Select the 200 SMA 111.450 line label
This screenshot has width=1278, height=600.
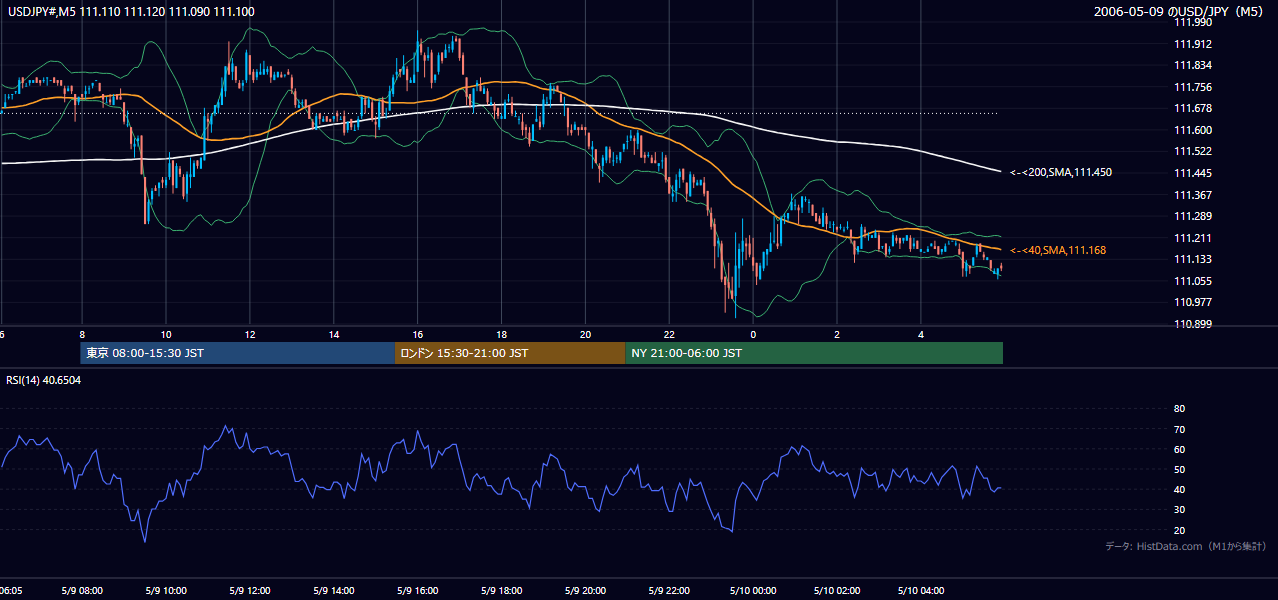click(x=1061, y=173)
